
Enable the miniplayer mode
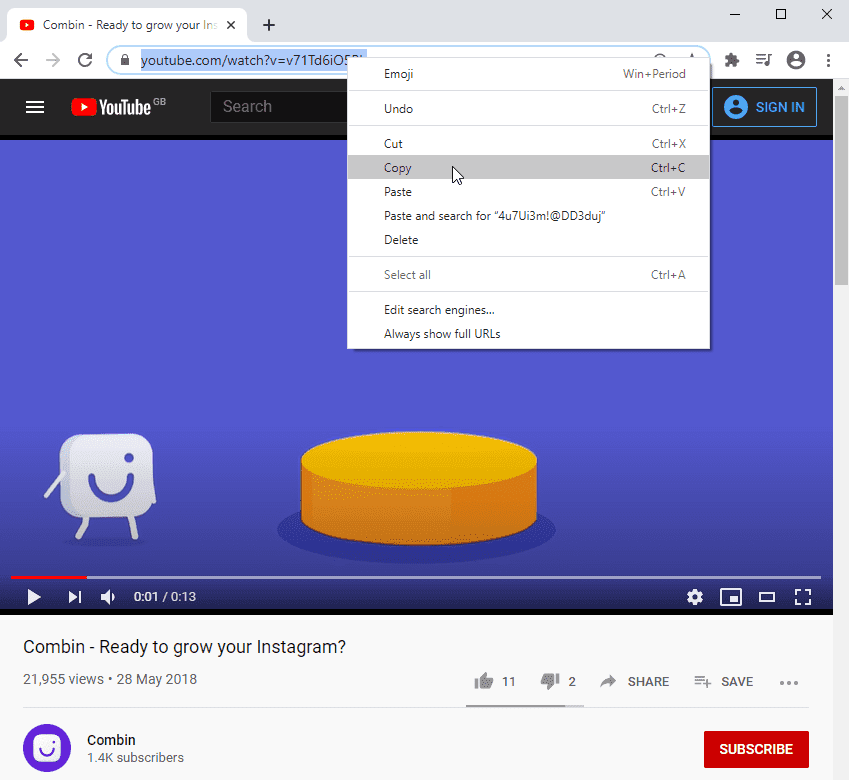[x=731, y=597]
